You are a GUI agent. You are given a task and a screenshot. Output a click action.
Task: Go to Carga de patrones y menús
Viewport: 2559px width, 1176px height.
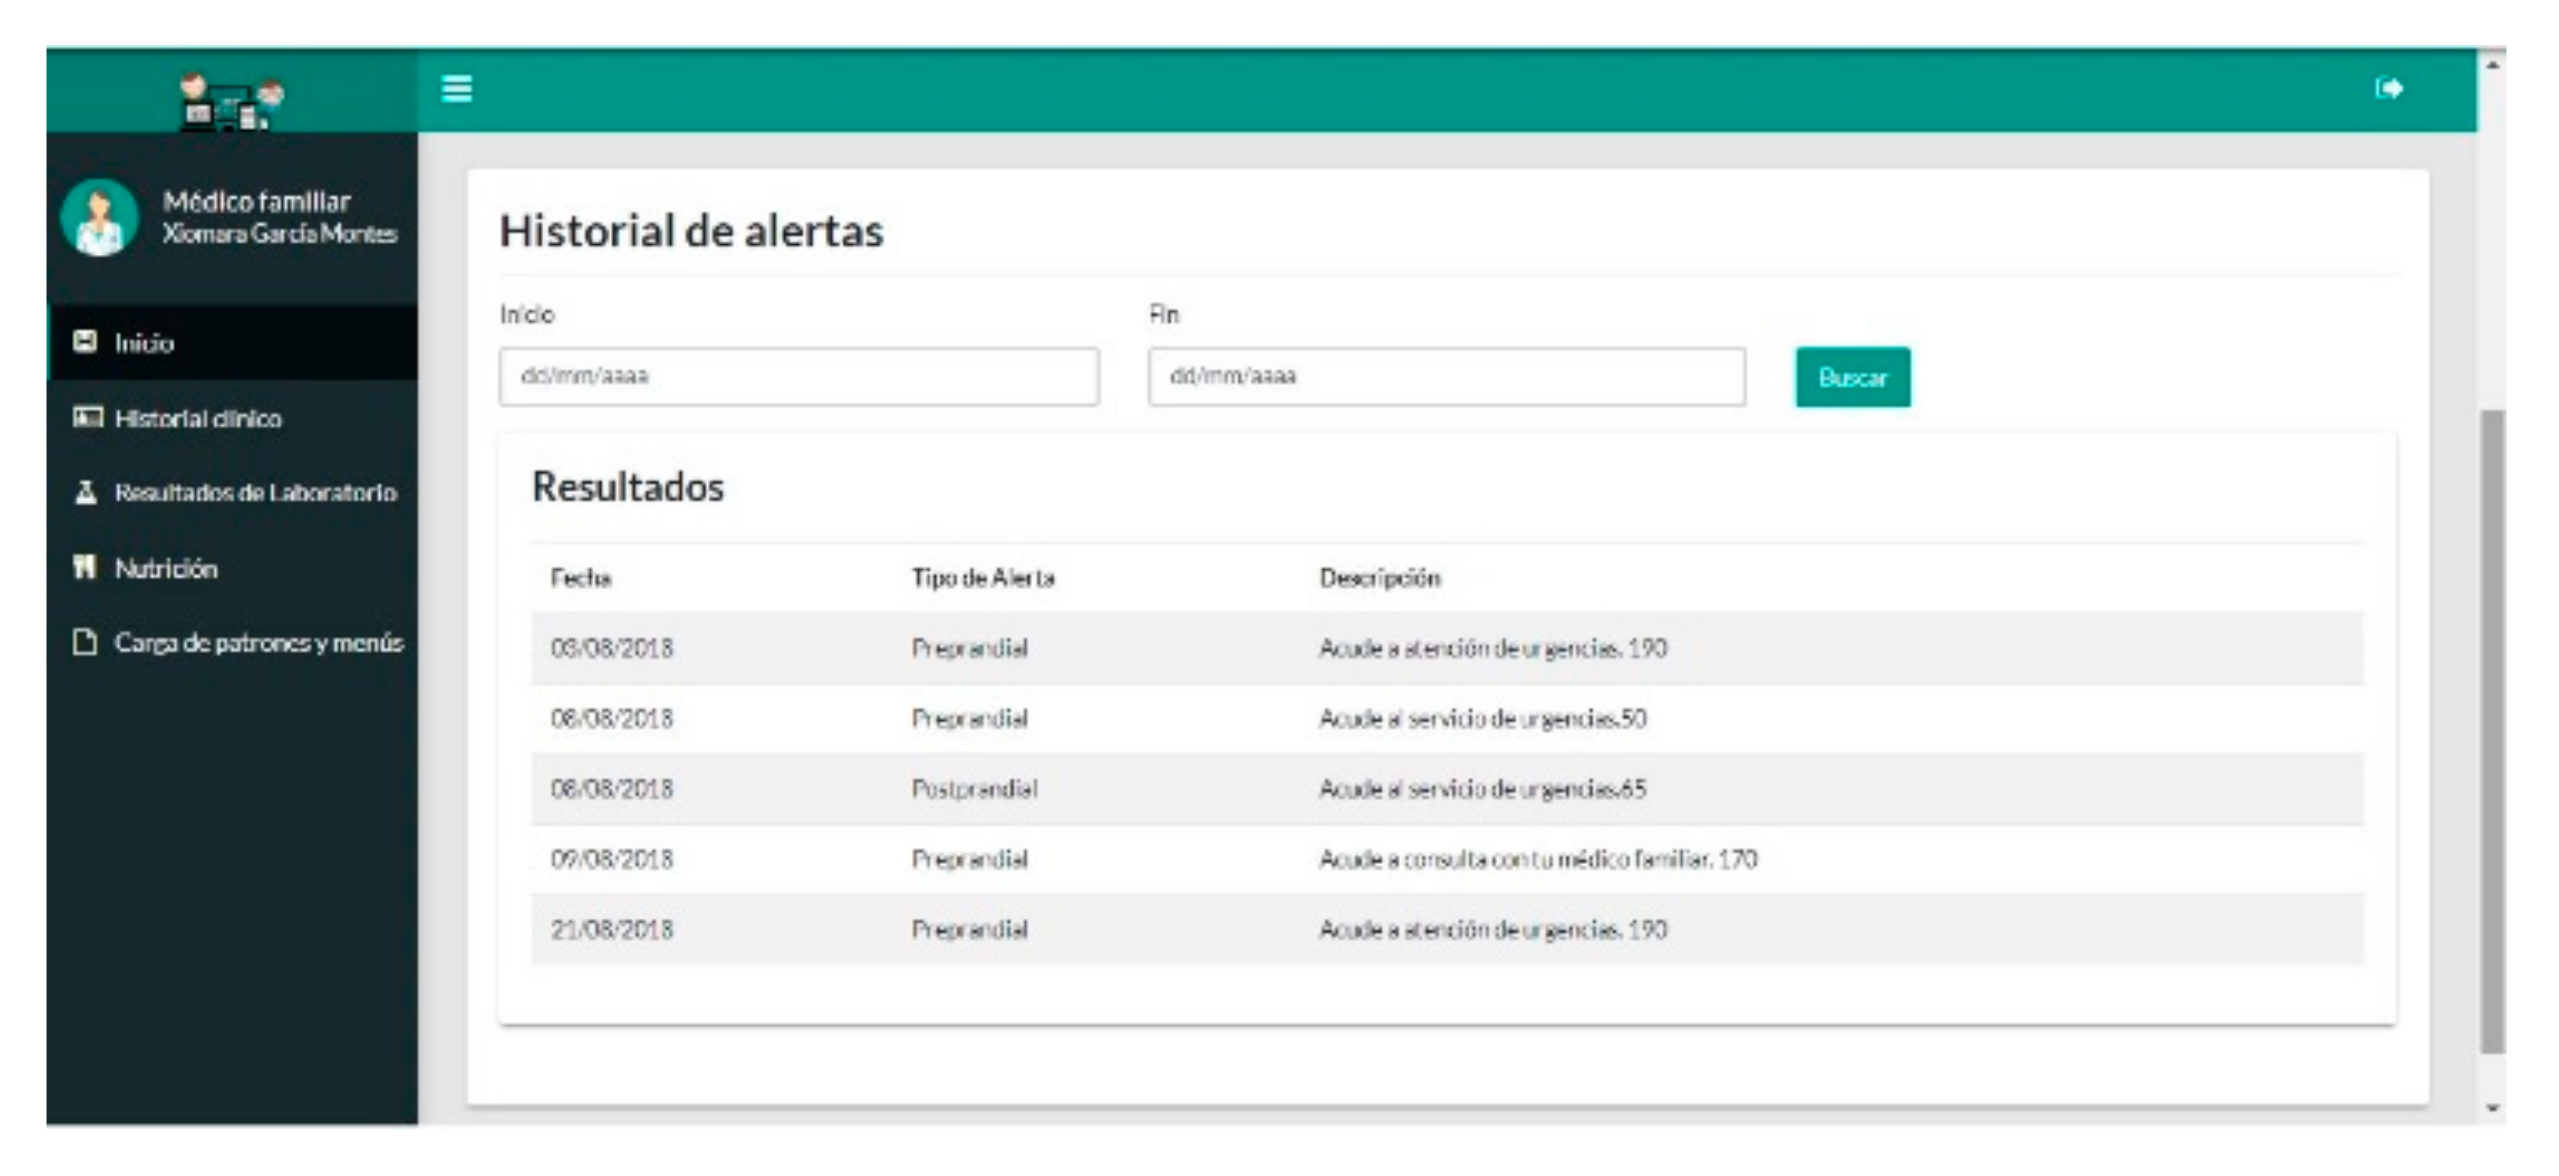258,642
